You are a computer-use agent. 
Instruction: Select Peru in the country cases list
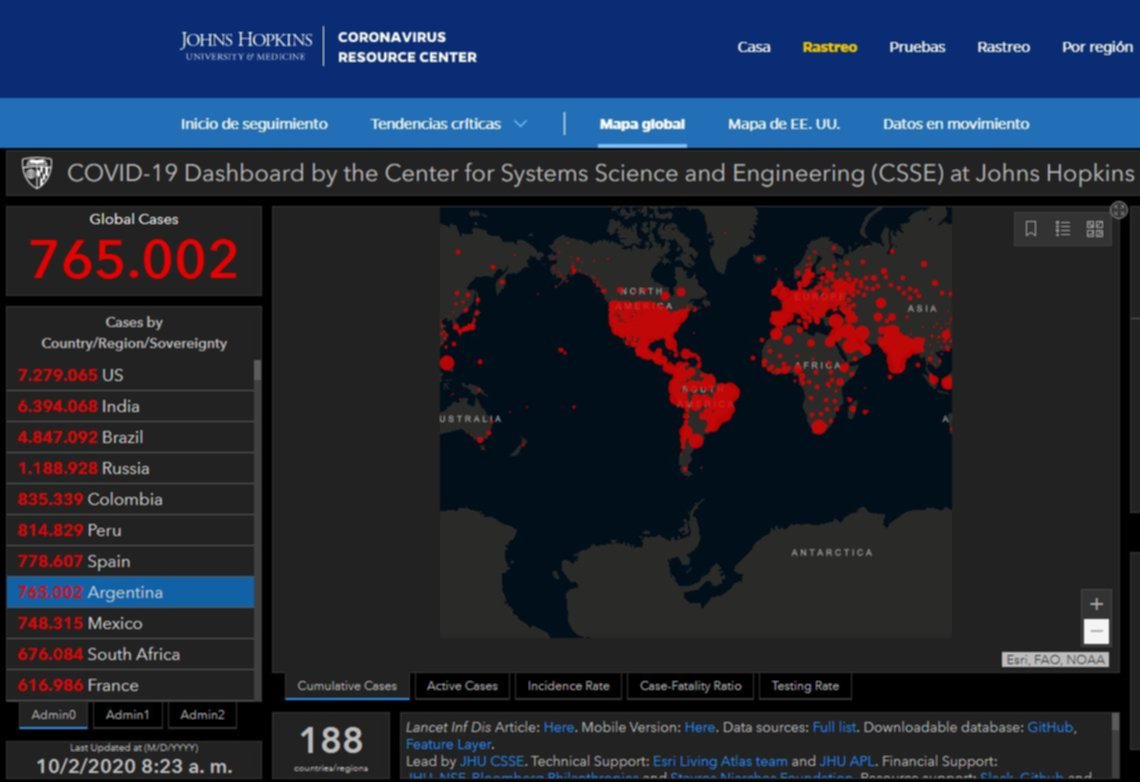click(x=130, y=530)
